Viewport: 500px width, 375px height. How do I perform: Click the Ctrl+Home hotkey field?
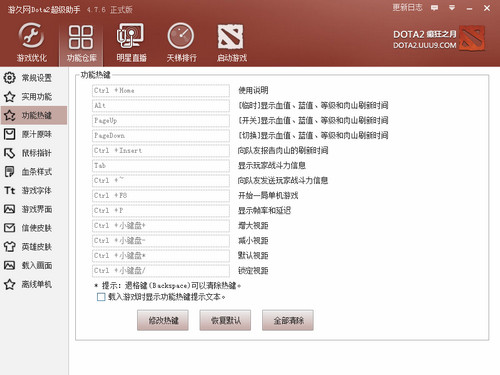161,91
